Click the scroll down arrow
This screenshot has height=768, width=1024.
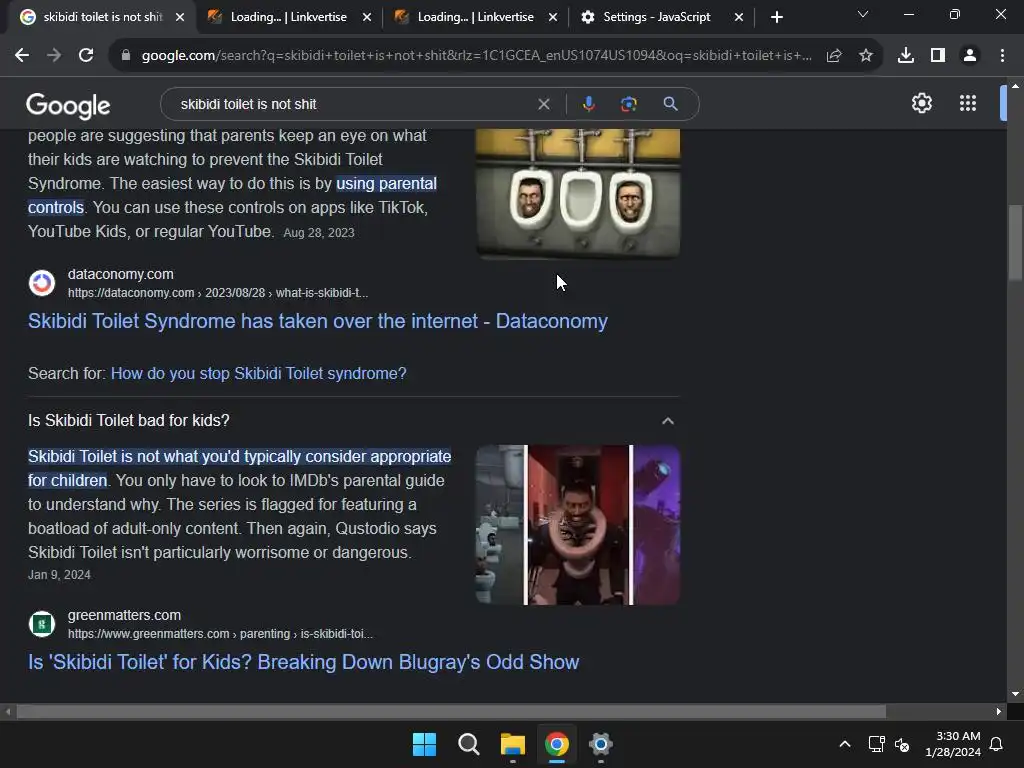click(1015, 694)
